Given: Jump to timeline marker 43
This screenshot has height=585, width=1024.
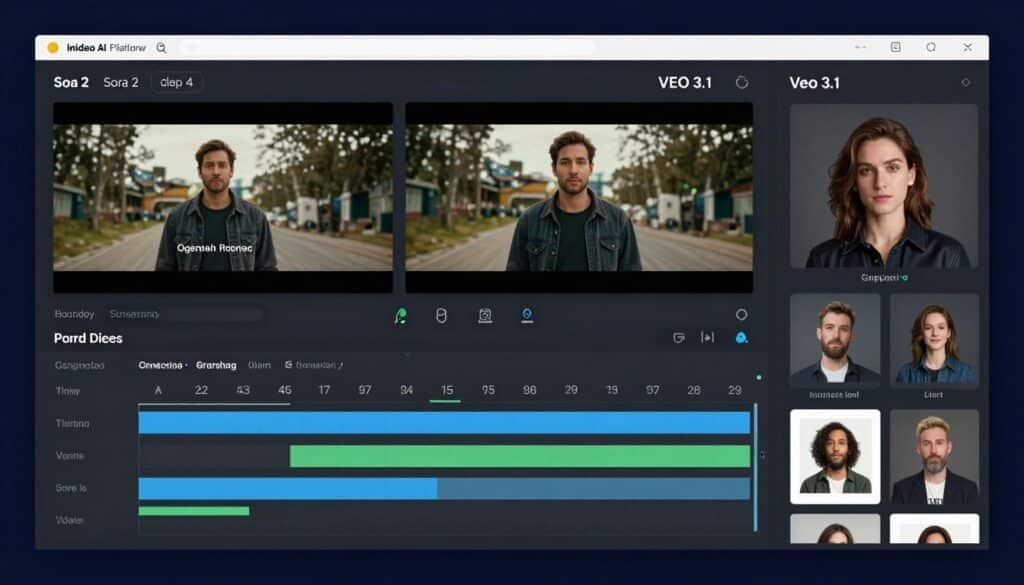Looking at the screenshot, I should [x=243, y=390].
